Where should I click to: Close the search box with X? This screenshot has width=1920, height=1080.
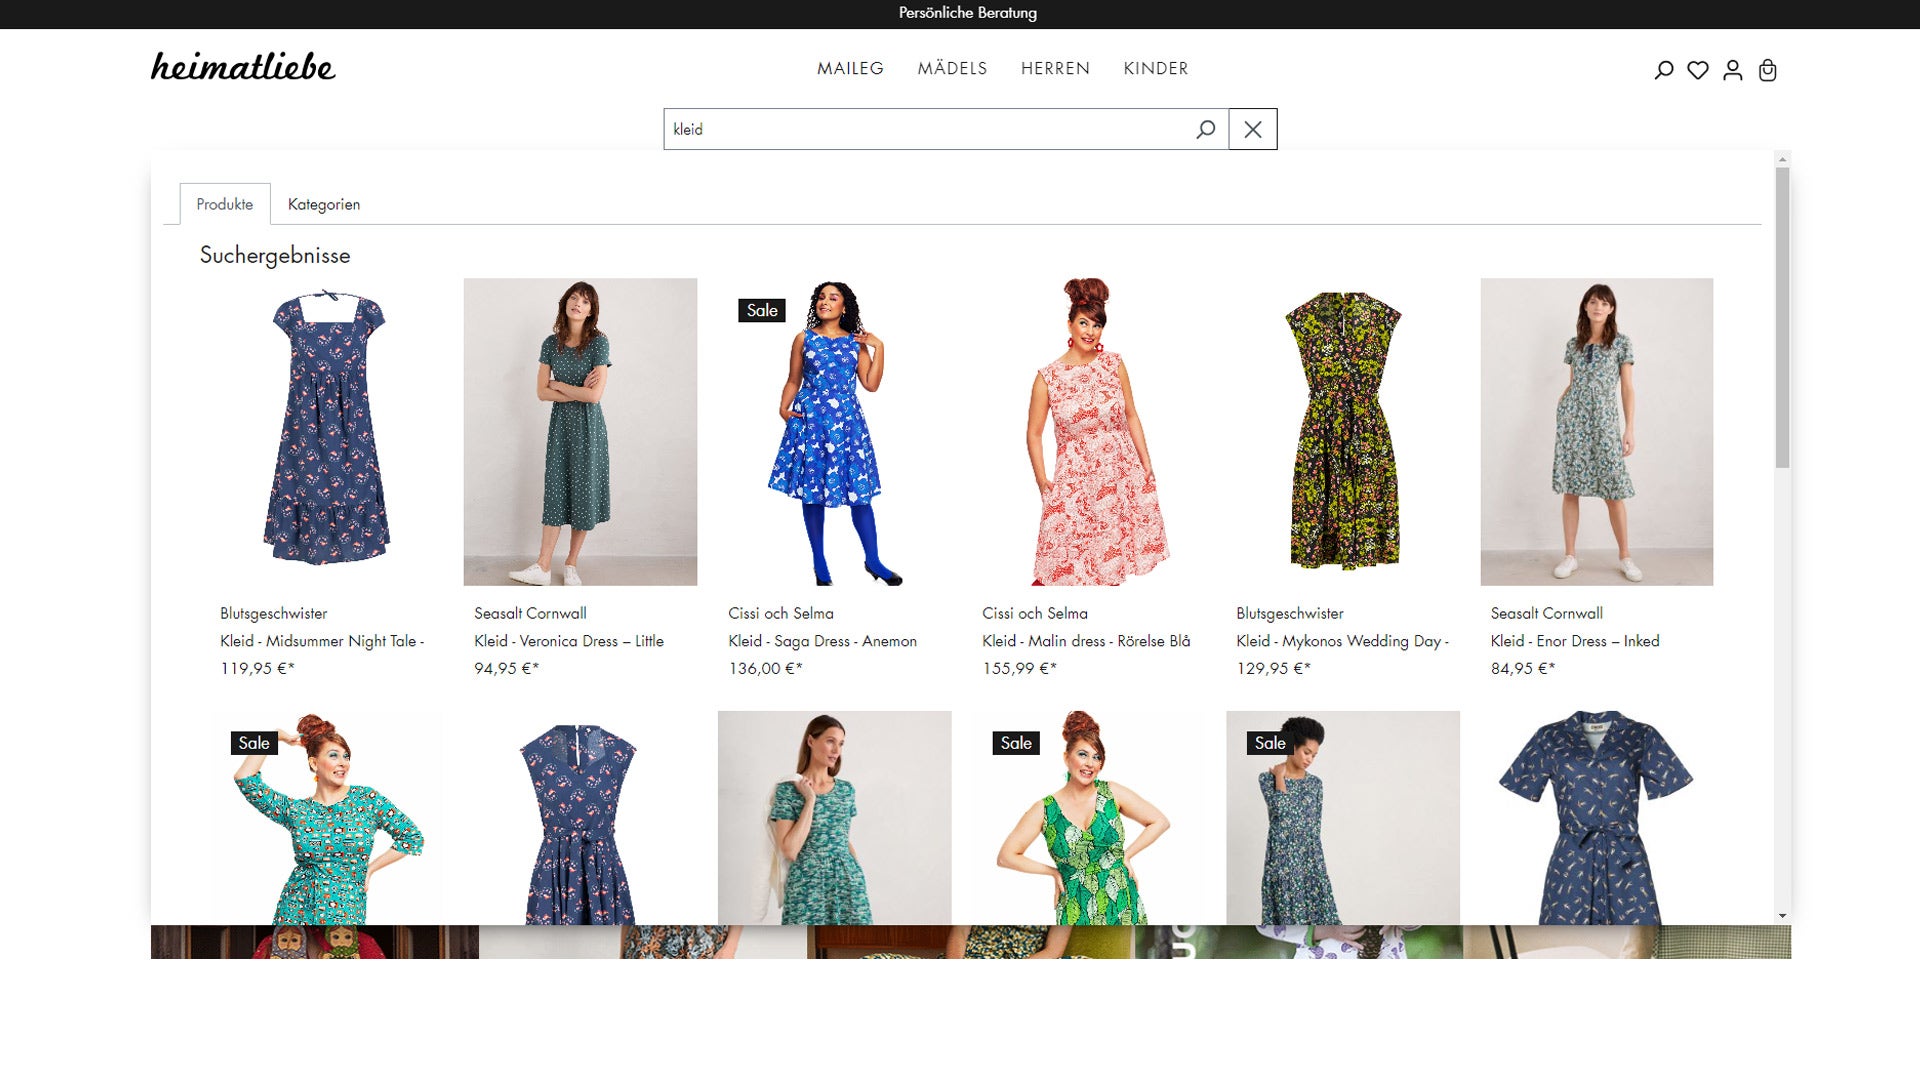point(1253,129)
